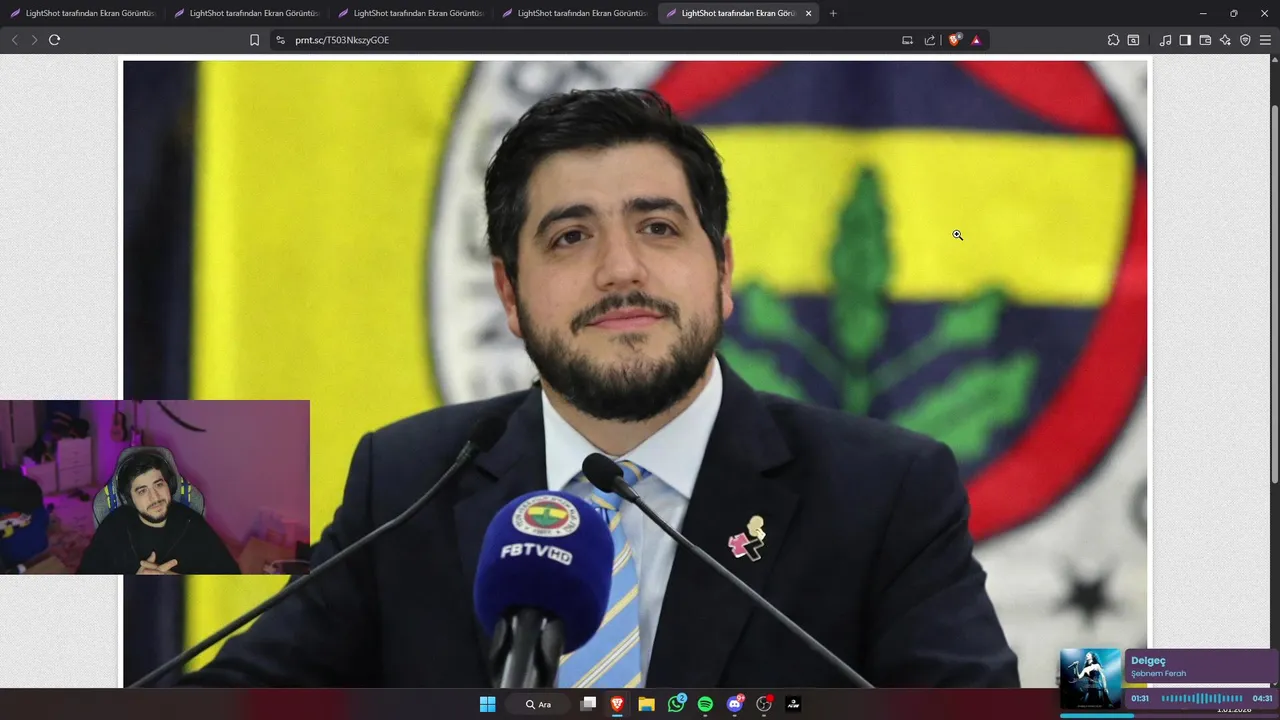
Task: Bookmark this page with the bookmark icon
Action: click(x=254, y=40)
